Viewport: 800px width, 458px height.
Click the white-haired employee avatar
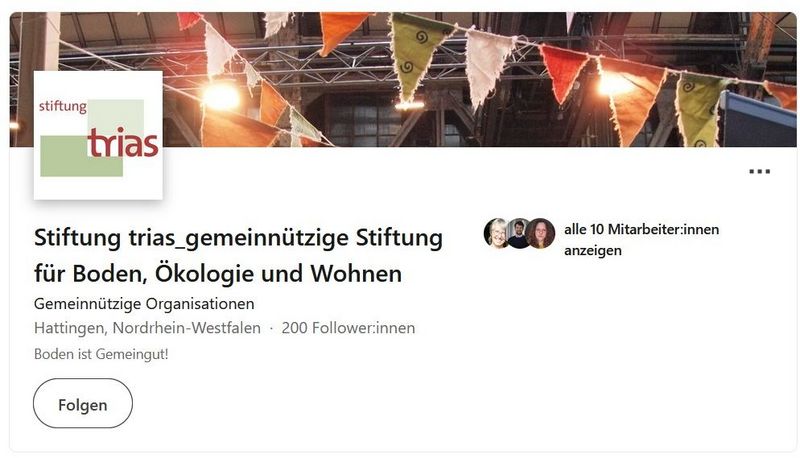click(x=495, y=233)
